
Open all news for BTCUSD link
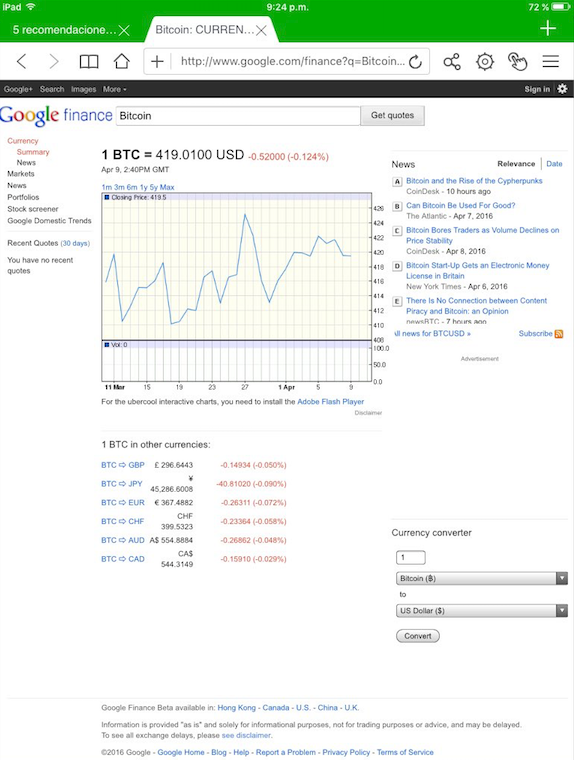tap(432, 333)
